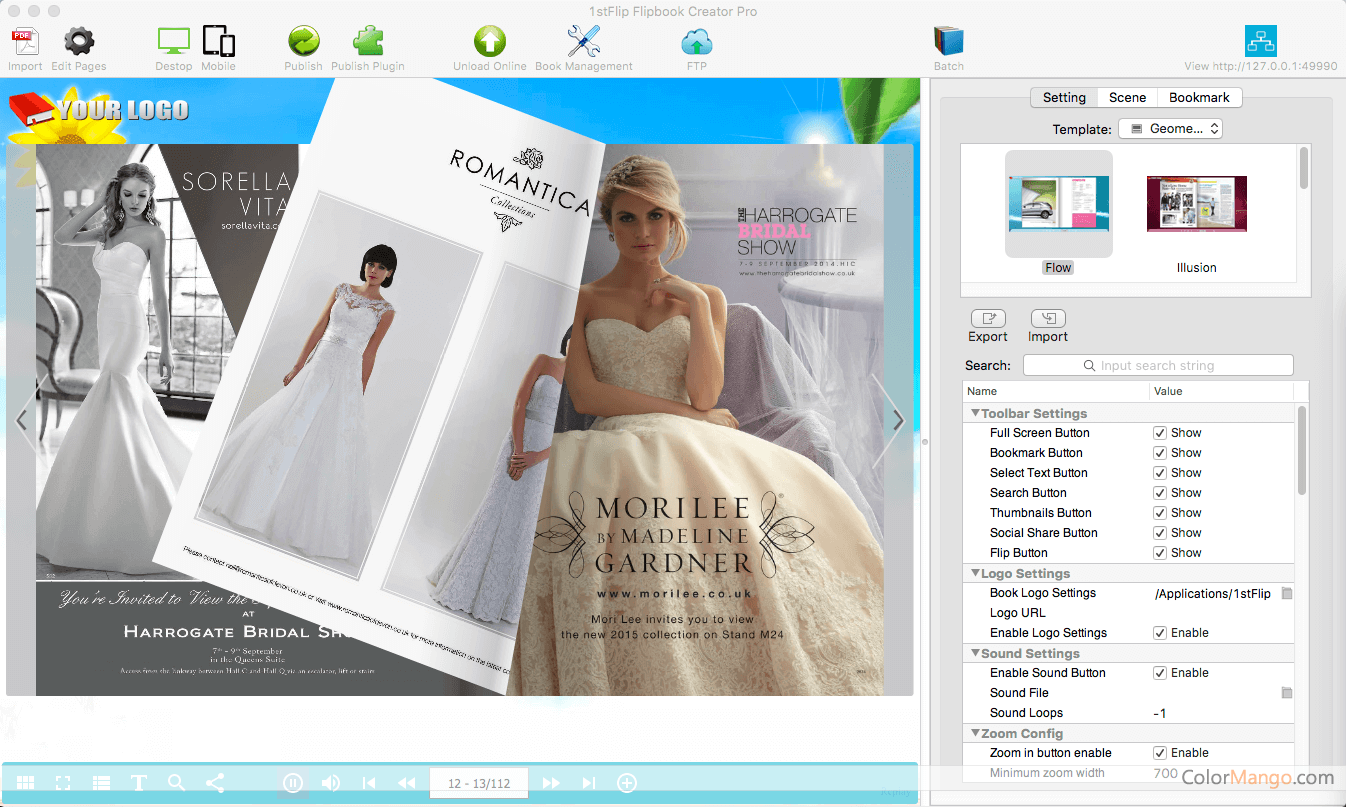Viewport: 1346px width, 807px height.
Task: Select the Logo URL row
Action: (1129, 613)
